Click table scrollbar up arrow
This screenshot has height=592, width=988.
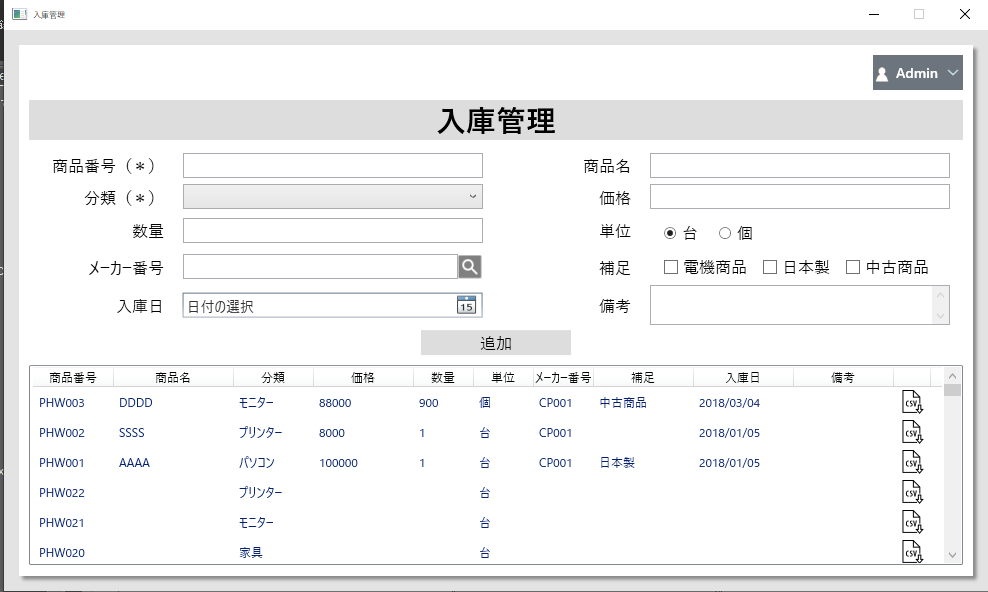pyautogui.click(x=952, y=375)
